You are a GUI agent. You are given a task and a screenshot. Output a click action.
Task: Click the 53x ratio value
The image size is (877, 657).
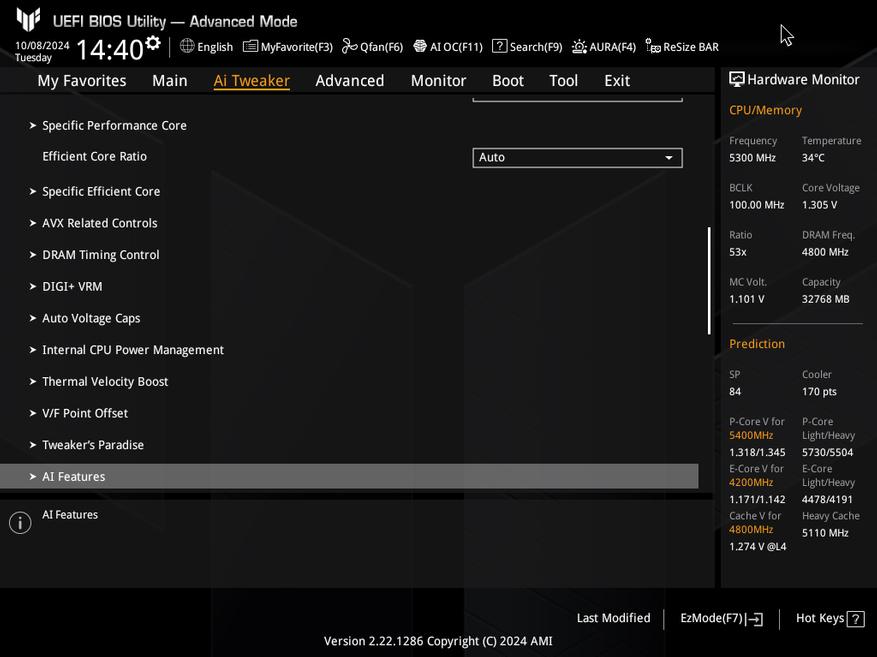pos(738,252)
